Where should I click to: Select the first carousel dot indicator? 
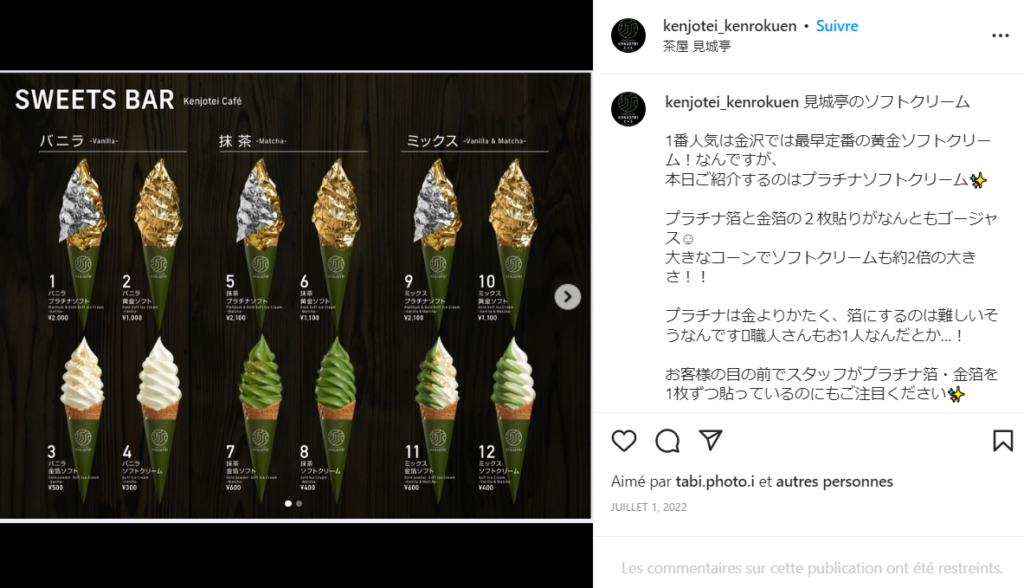coord(288,504)
